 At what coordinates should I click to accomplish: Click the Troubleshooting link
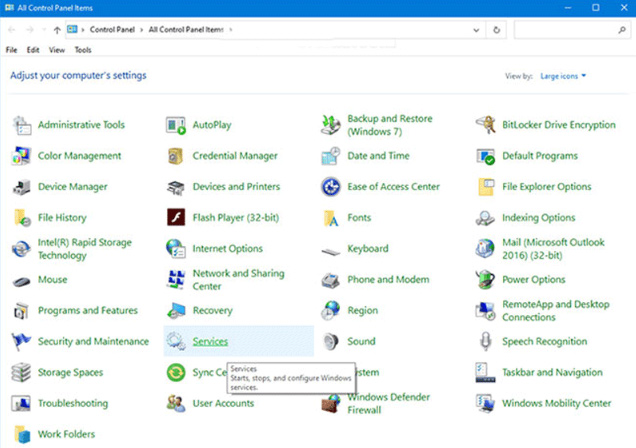[73, 403]
